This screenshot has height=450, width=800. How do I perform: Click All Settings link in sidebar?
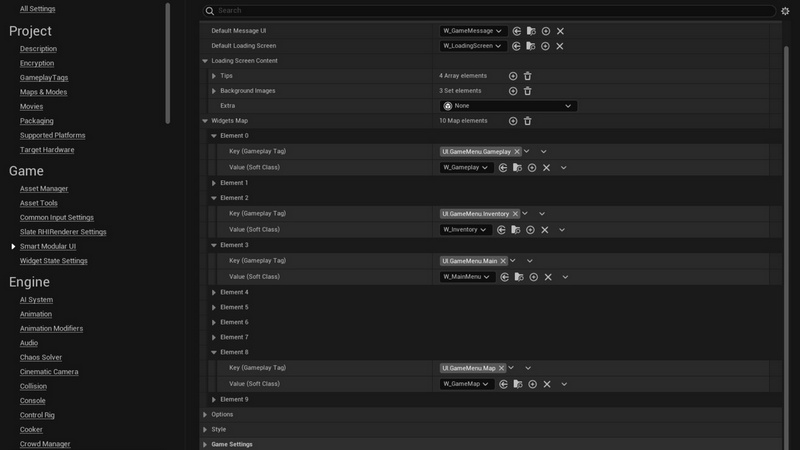[38, 9]
